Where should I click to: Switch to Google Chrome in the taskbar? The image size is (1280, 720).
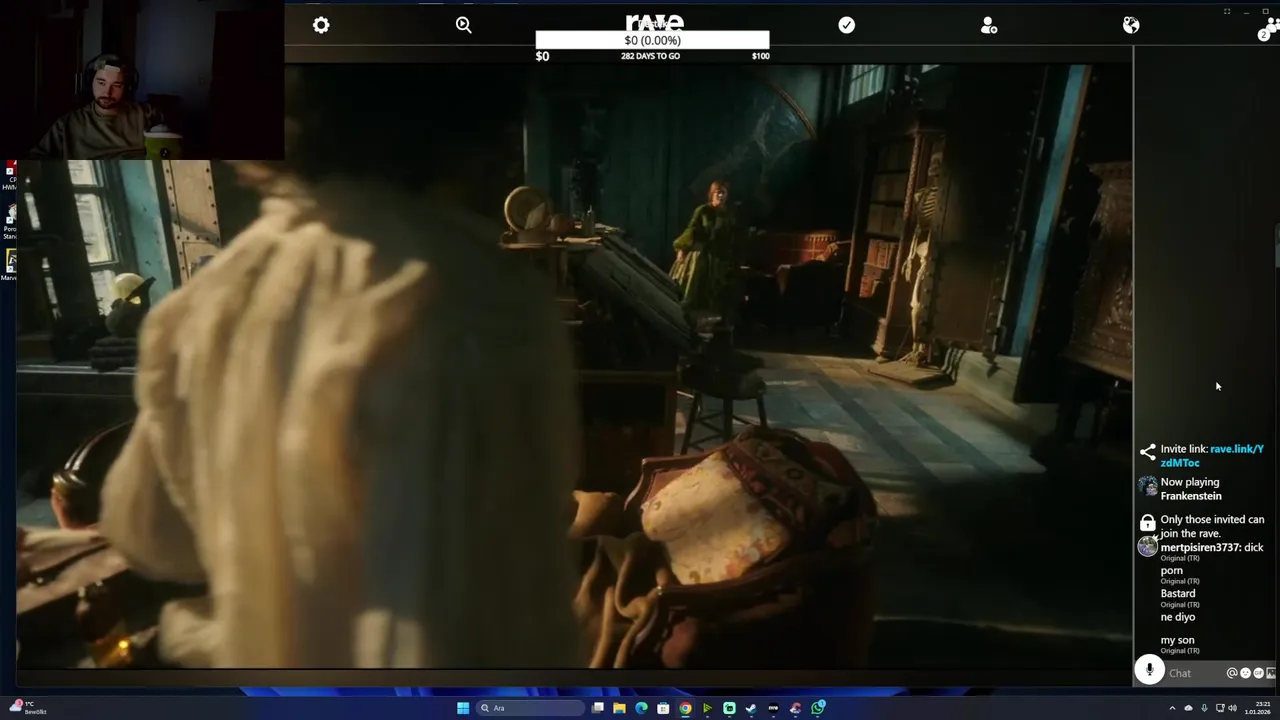(685, 708)
